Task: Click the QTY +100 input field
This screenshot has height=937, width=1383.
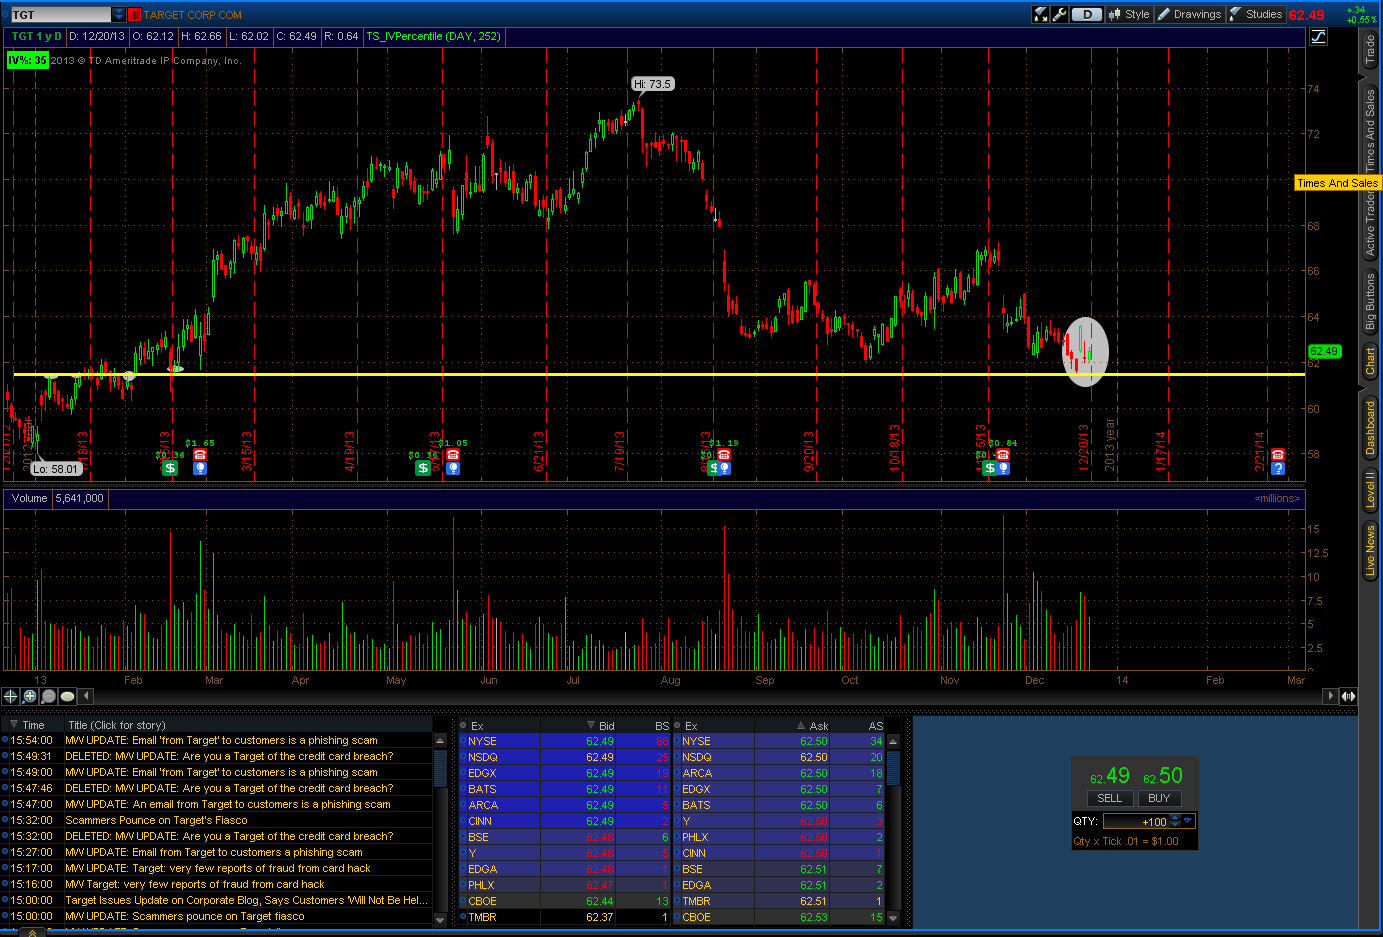Action: tap(1135, 821)
